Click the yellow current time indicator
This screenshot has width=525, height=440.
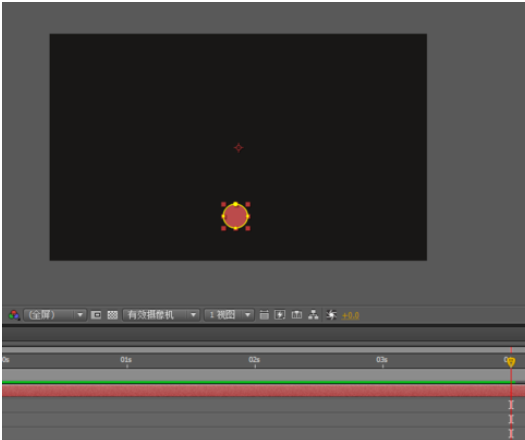click(511, 362)
